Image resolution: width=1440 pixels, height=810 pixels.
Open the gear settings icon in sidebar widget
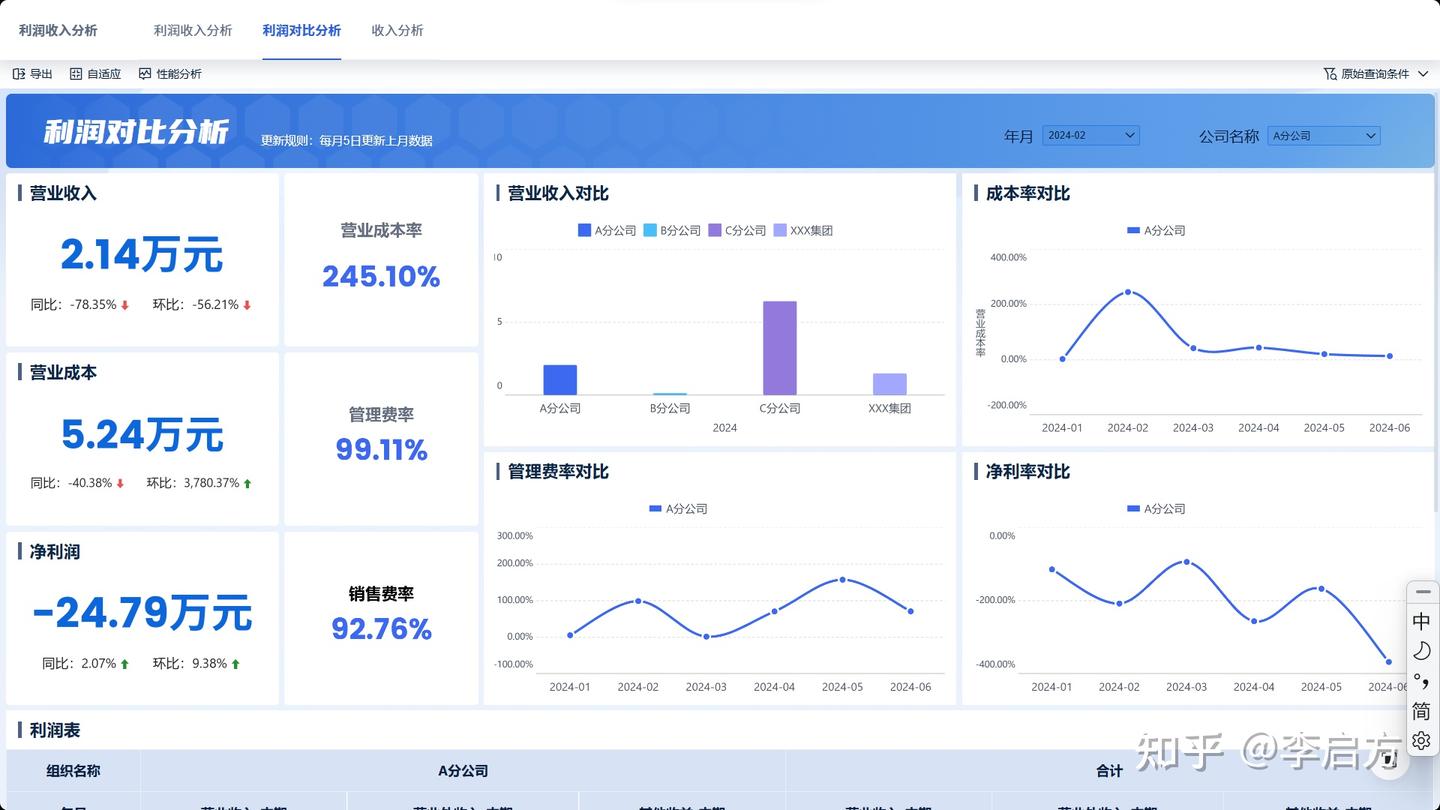[x=1422, y=741]
